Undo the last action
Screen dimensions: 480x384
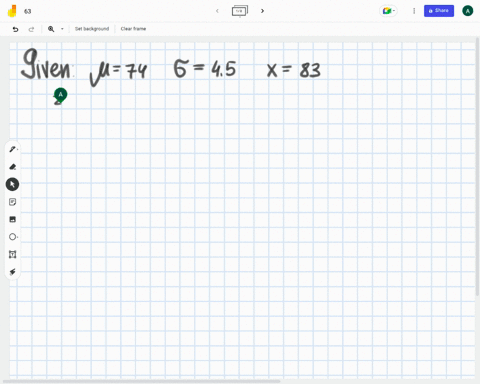[x=15, y=29]
